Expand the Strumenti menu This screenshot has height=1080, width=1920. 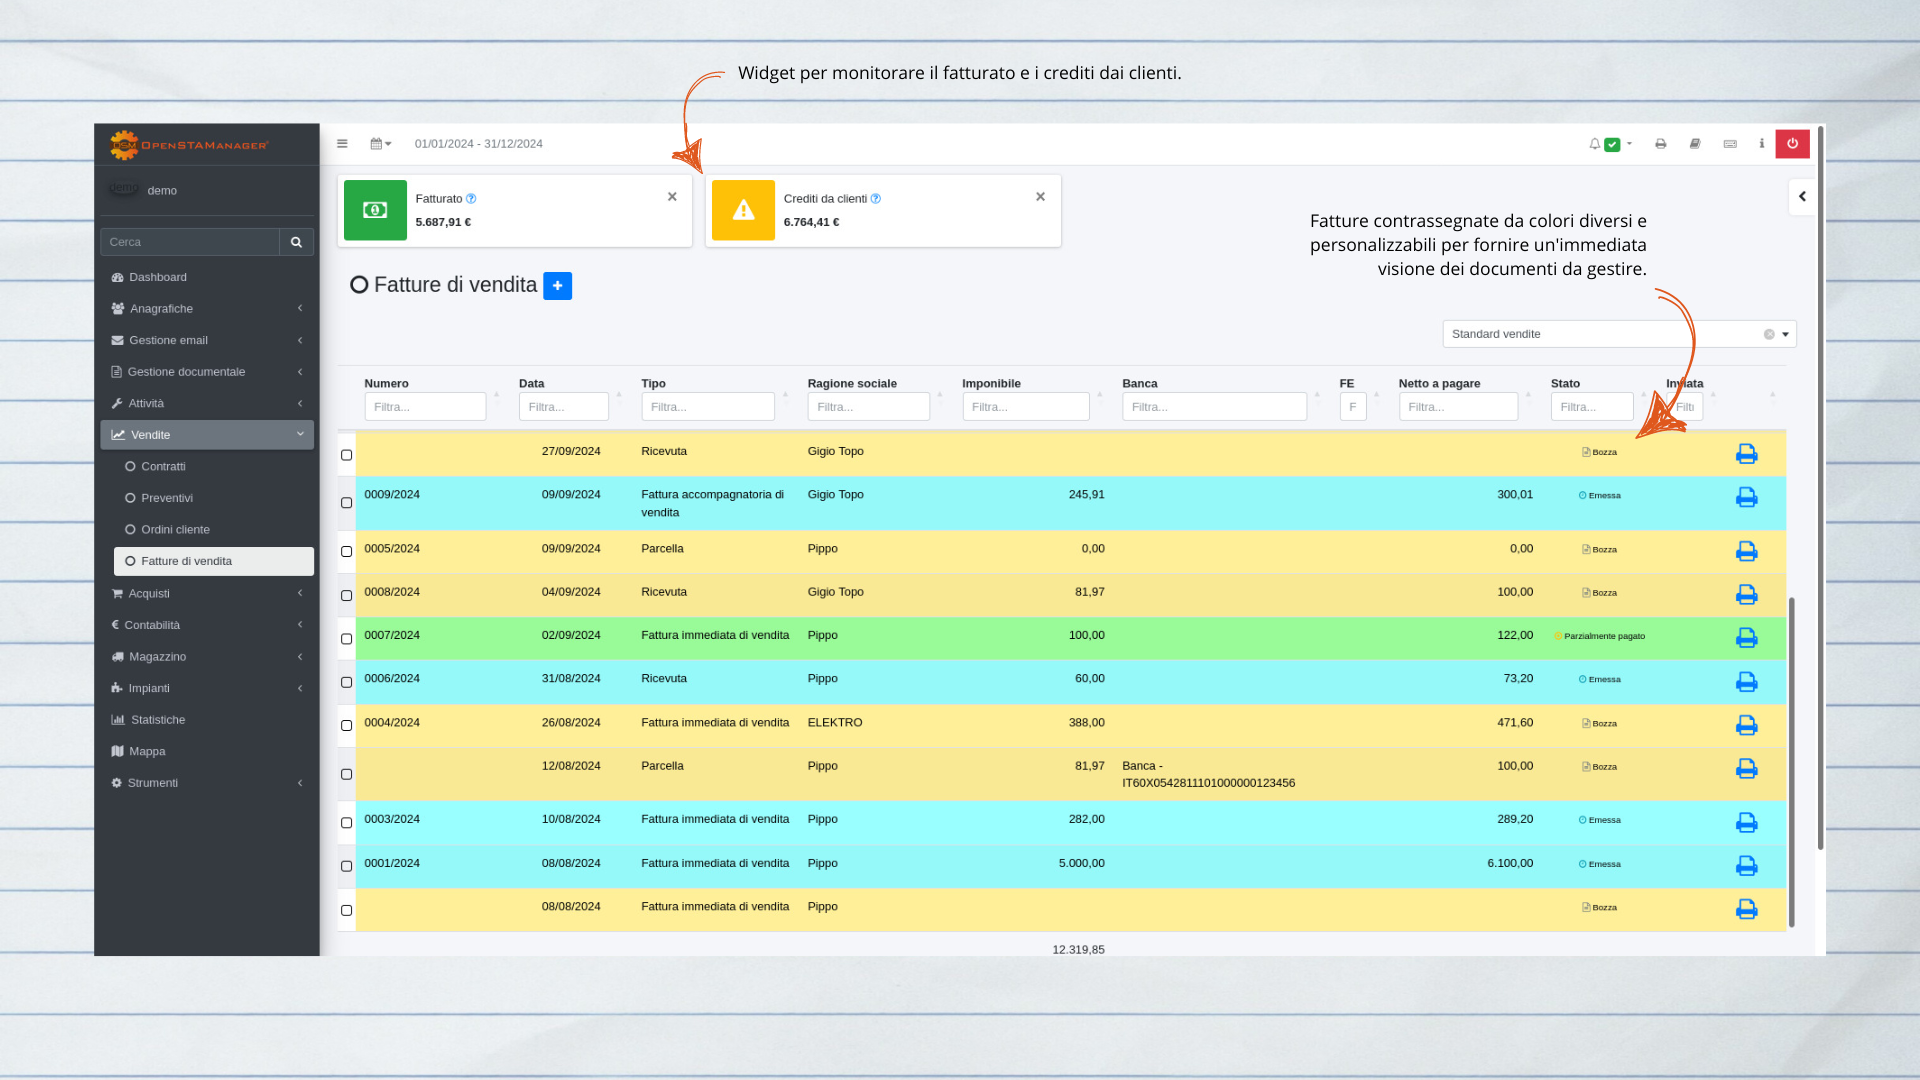click(x=207, y=783)
